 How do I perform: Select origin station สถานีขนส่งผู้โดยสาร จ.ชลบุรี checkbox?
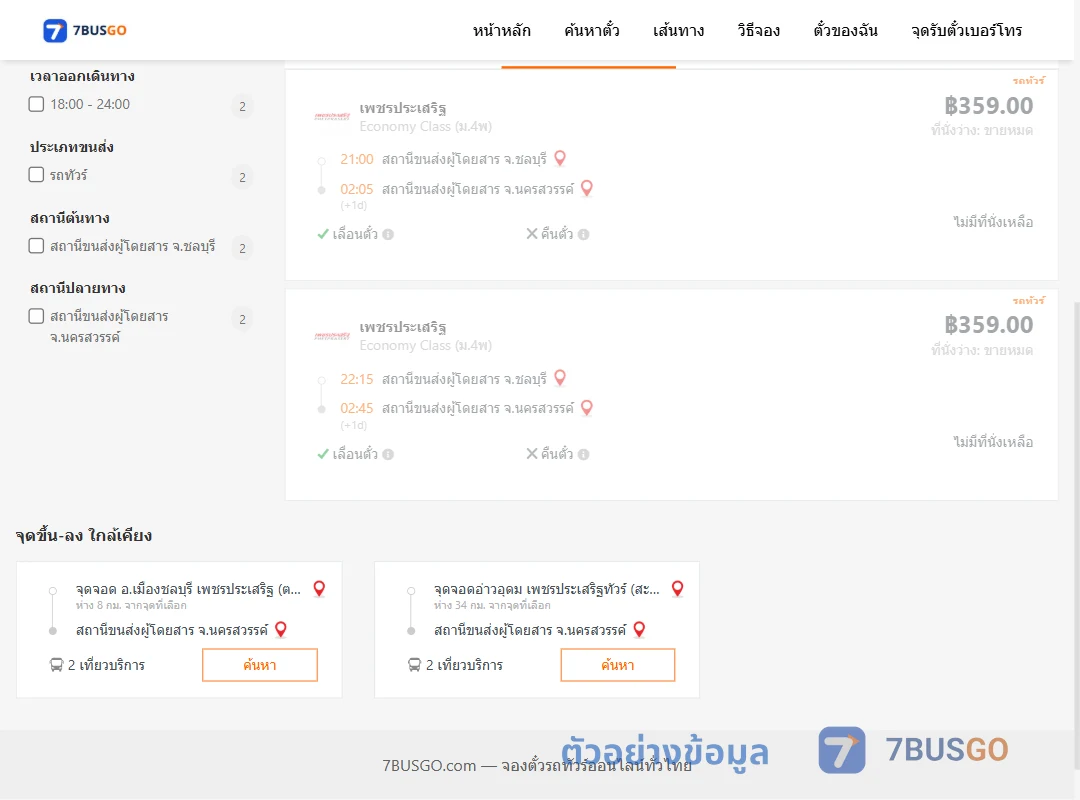tap(37, 245)
